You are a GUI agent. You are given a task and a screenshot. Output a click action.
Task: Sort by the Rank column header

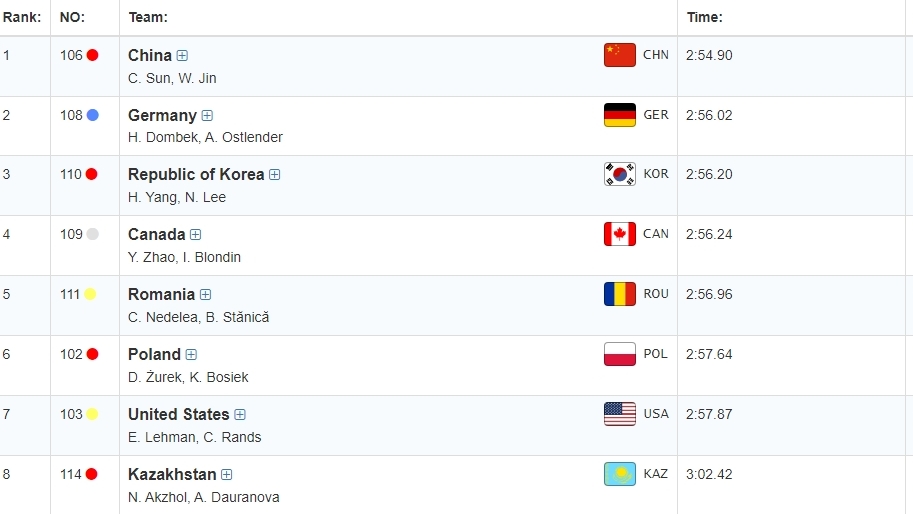click(x=21, y=17)
